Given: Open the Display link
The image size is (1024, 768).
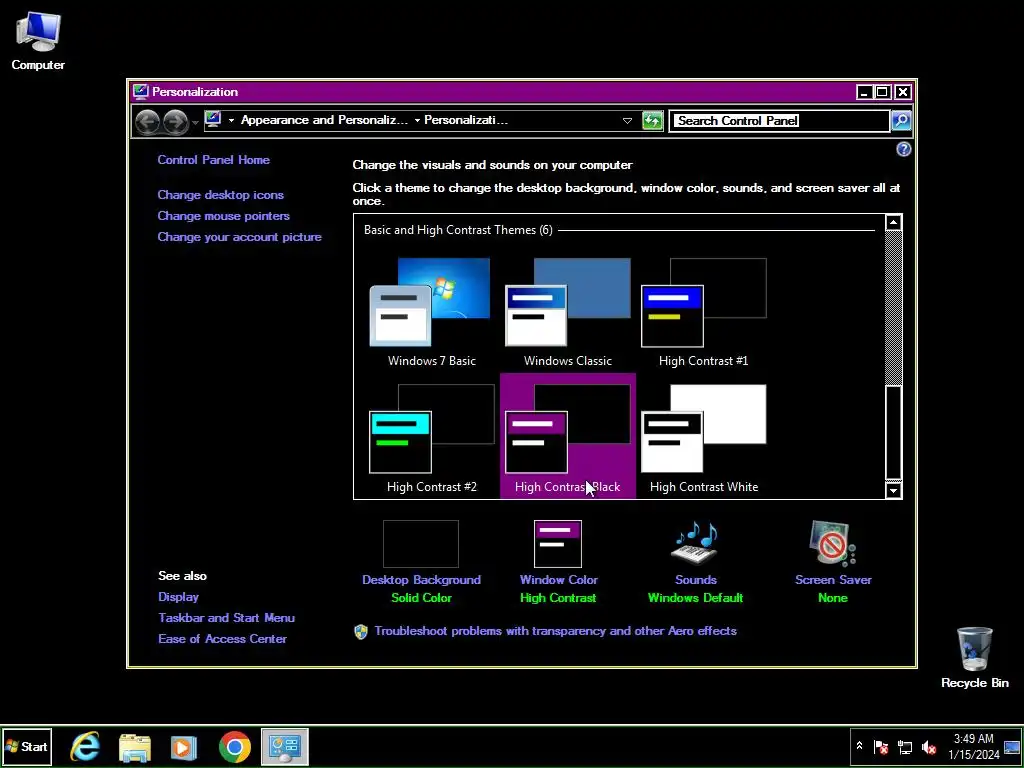Looking at the screenshot, I should click(x=178, y=597).
